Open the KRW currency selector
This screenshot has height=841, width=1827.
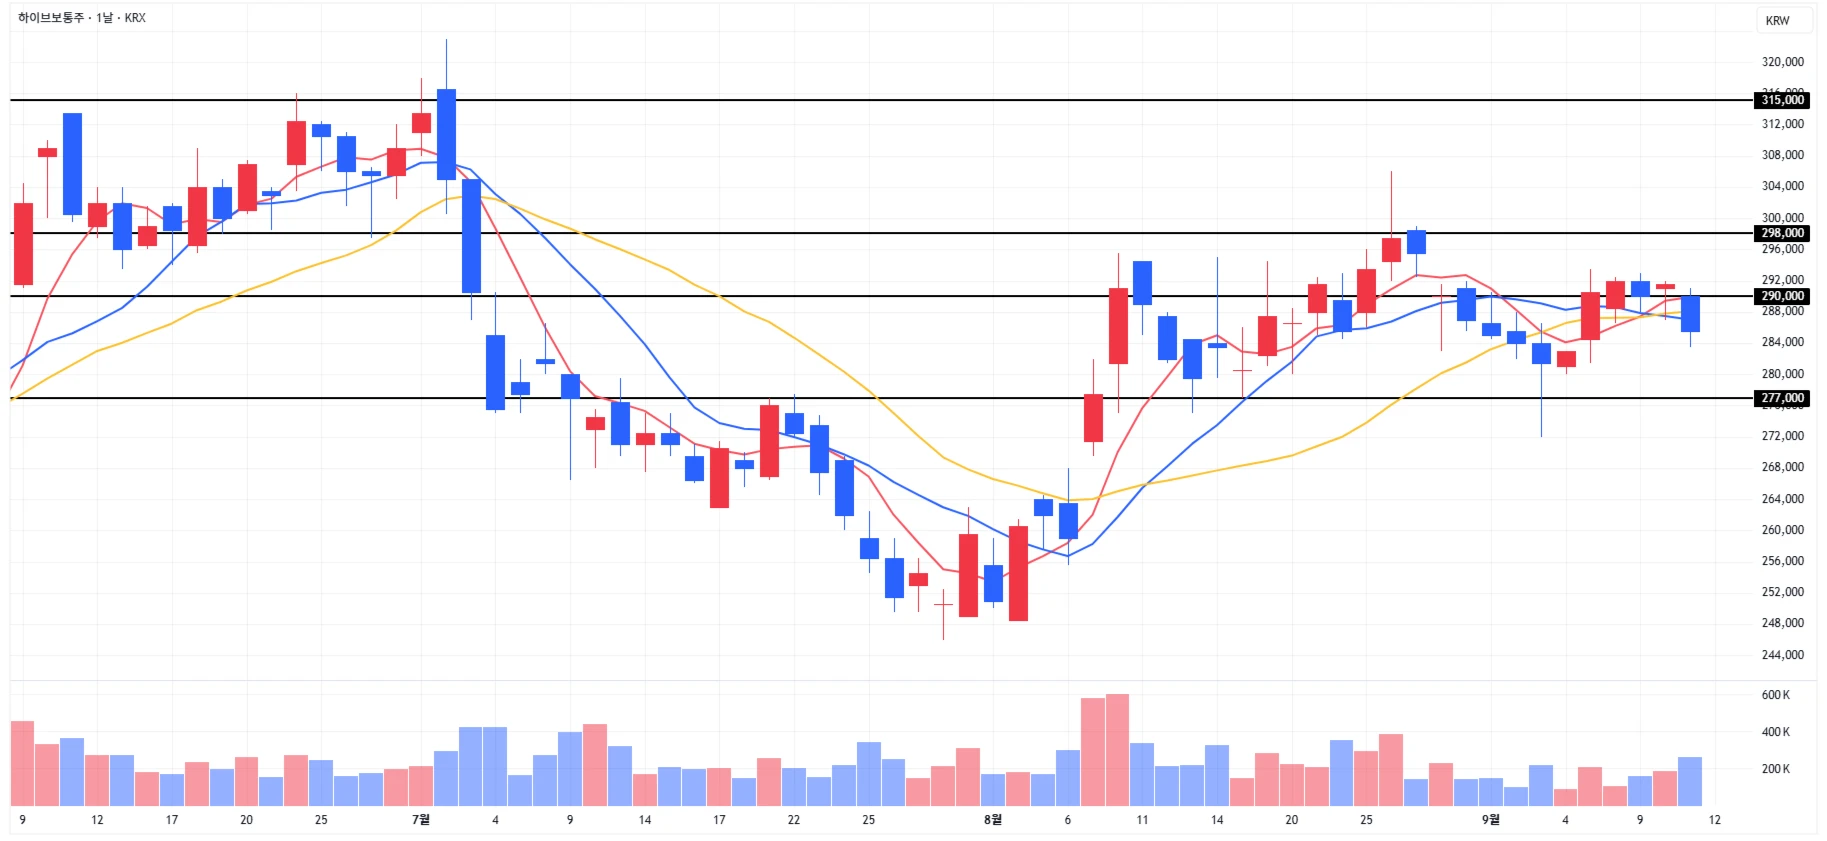pyautogui.click(x=1777, y=21)
